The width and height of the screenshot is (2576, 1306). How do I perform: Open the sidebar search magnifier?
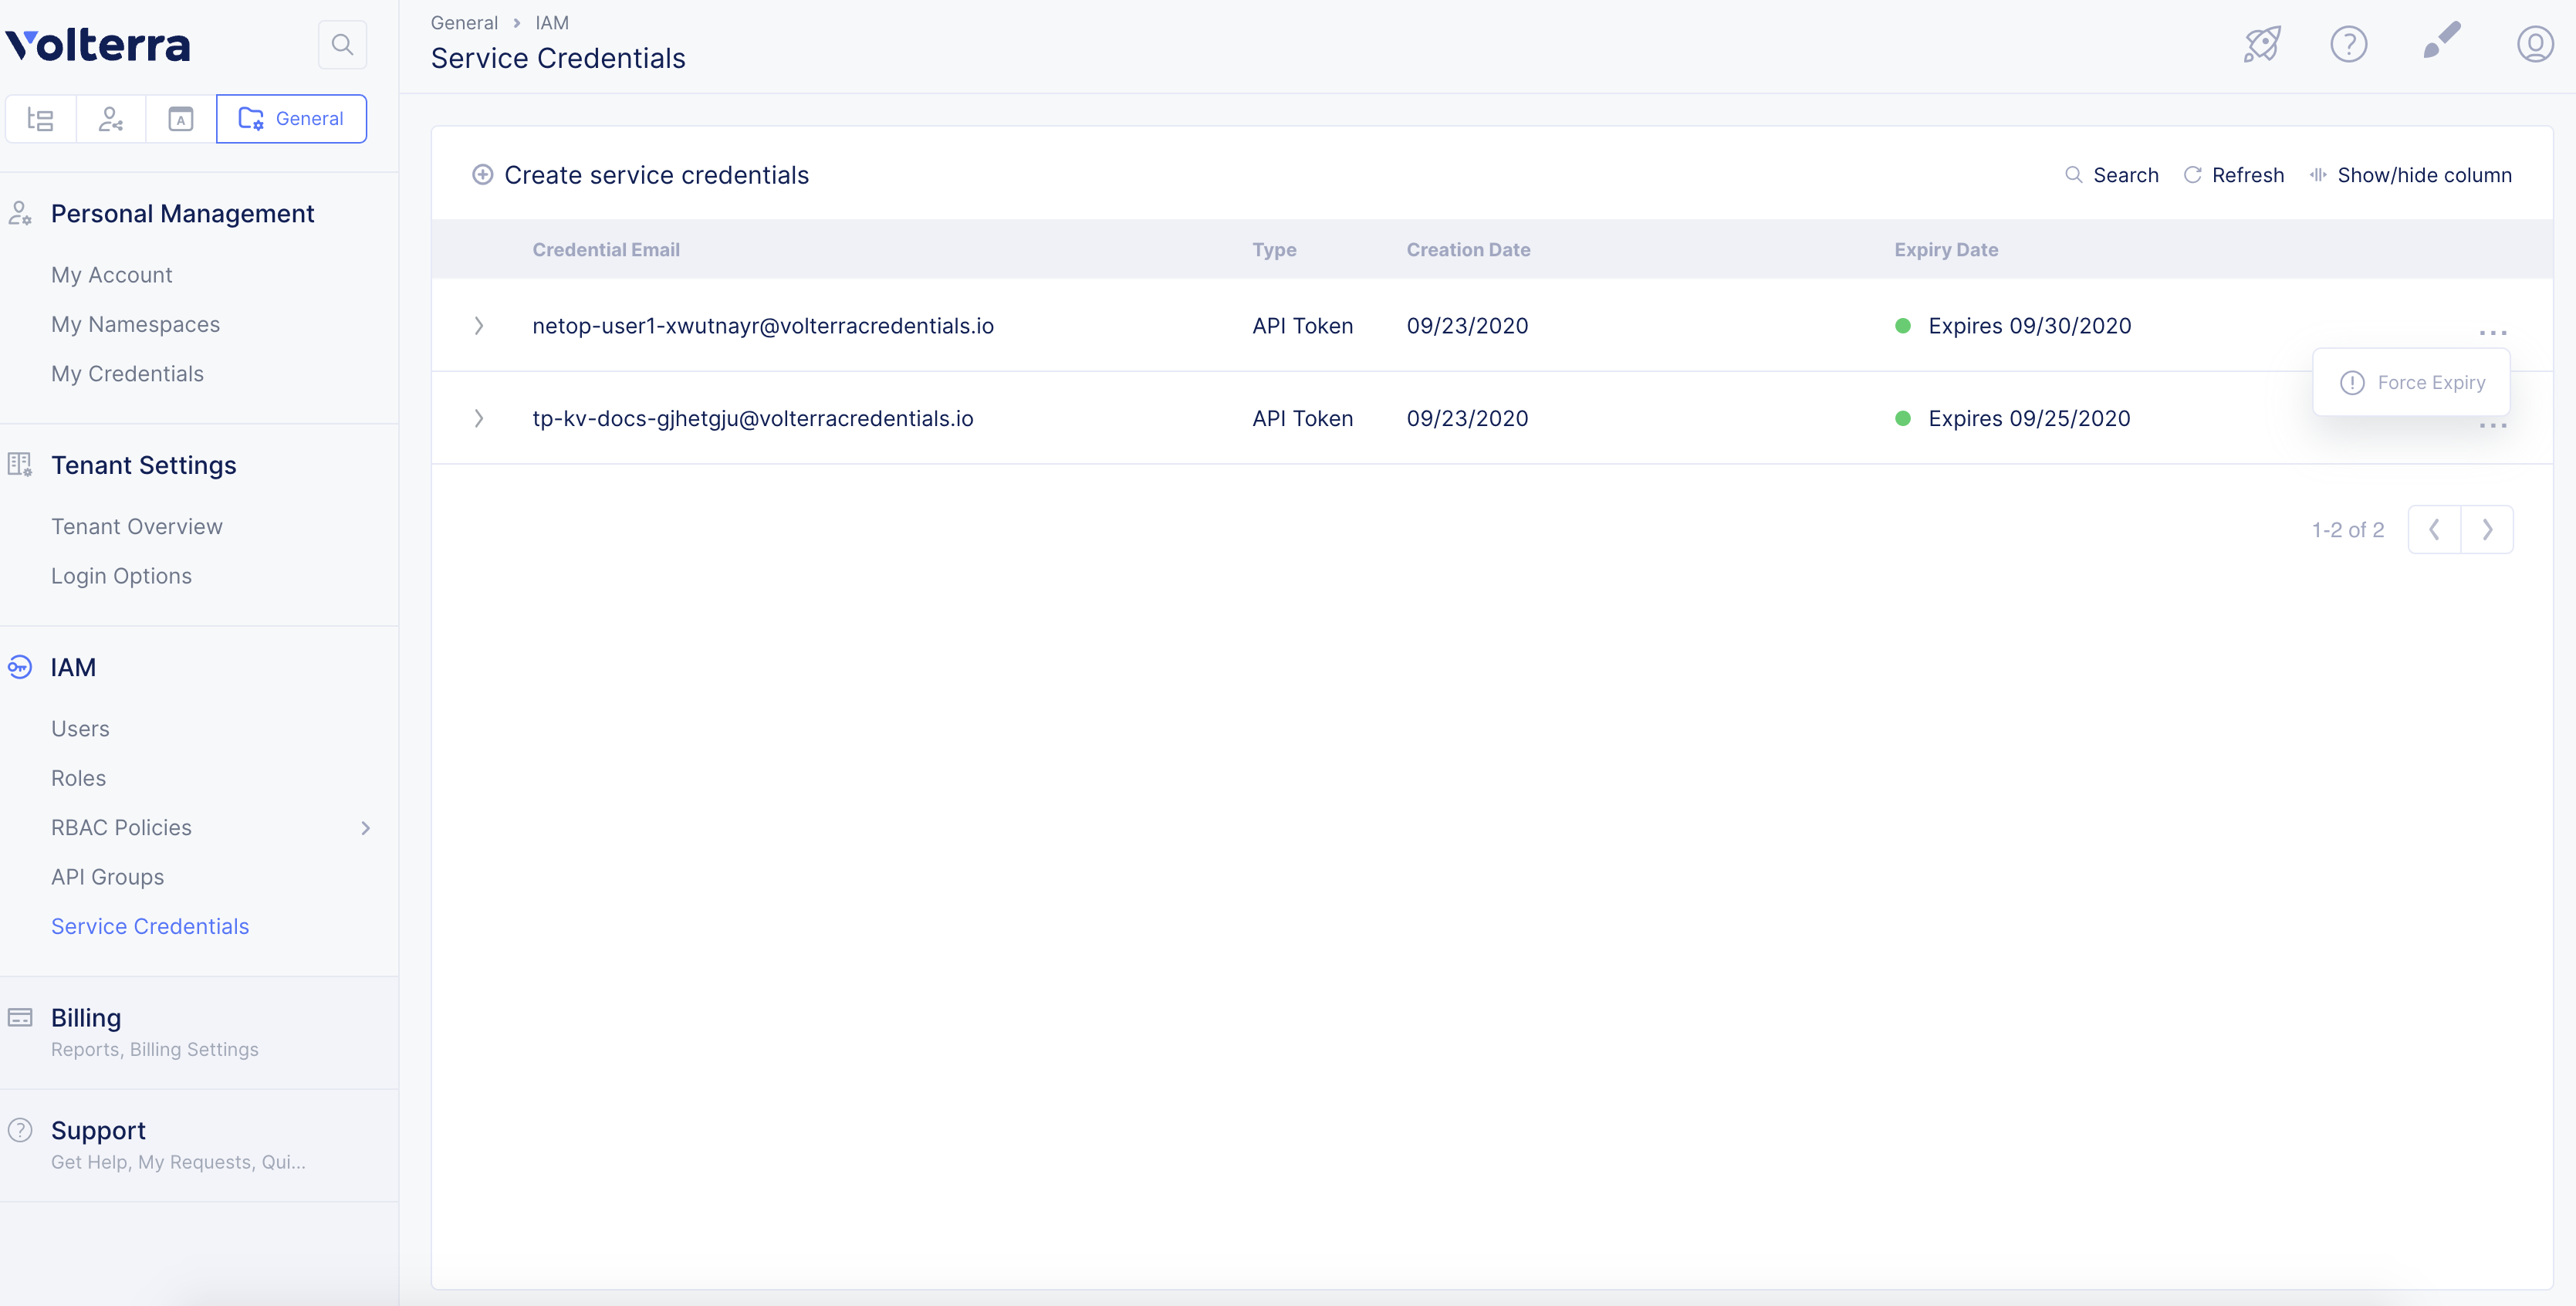[342, 44]
